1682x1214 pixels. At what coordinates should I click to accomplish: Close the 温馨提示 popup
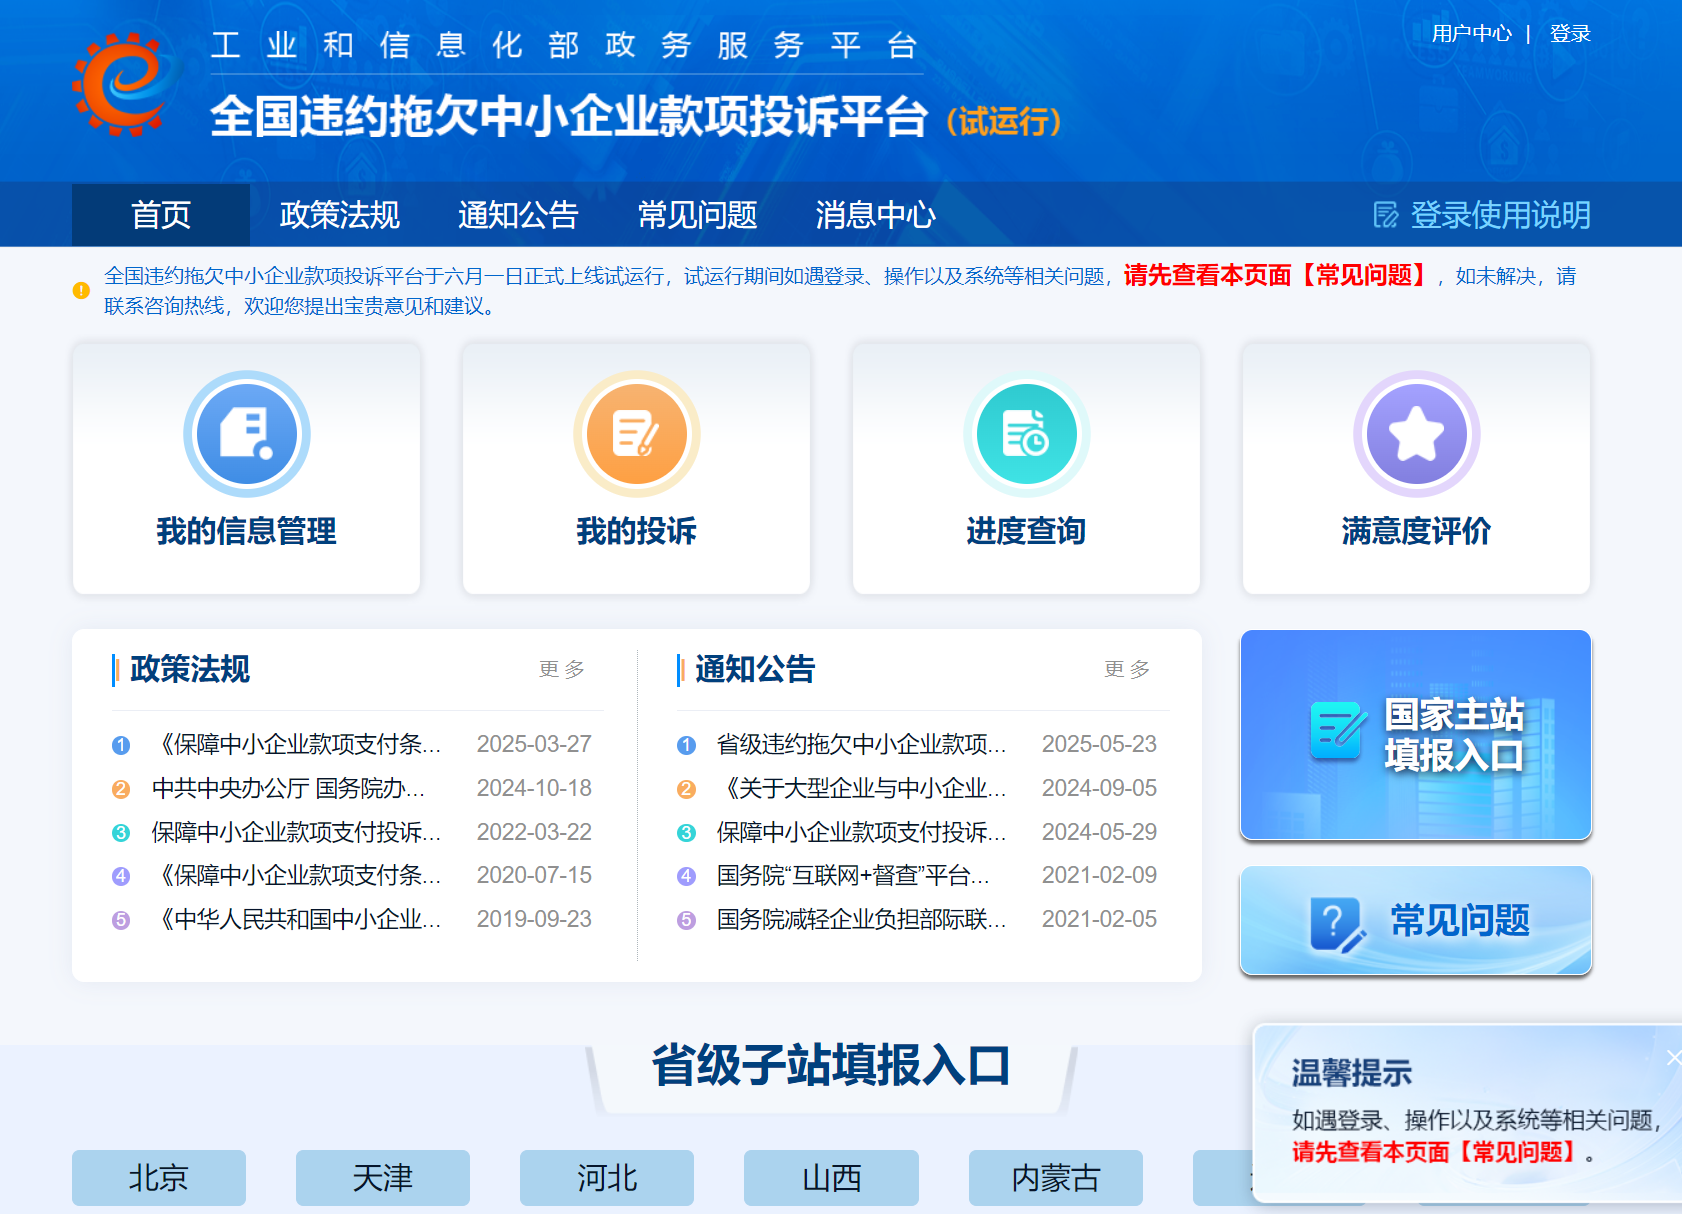coord(1673,1057)
